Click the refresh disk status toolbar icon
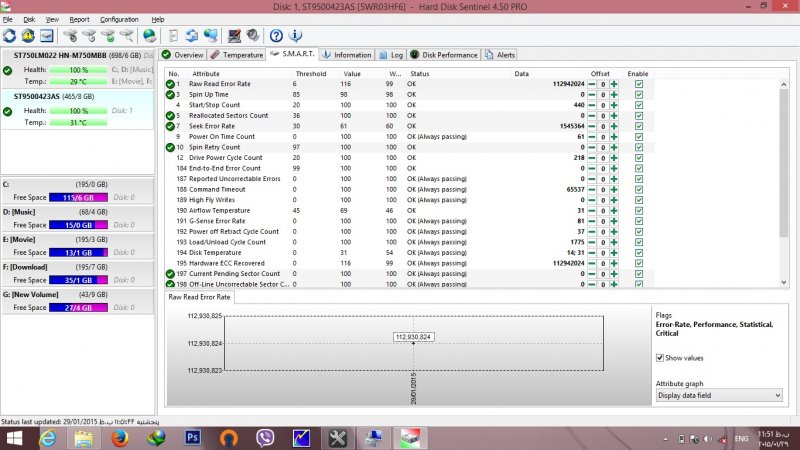The image size is (800, 450). [9, 36]
